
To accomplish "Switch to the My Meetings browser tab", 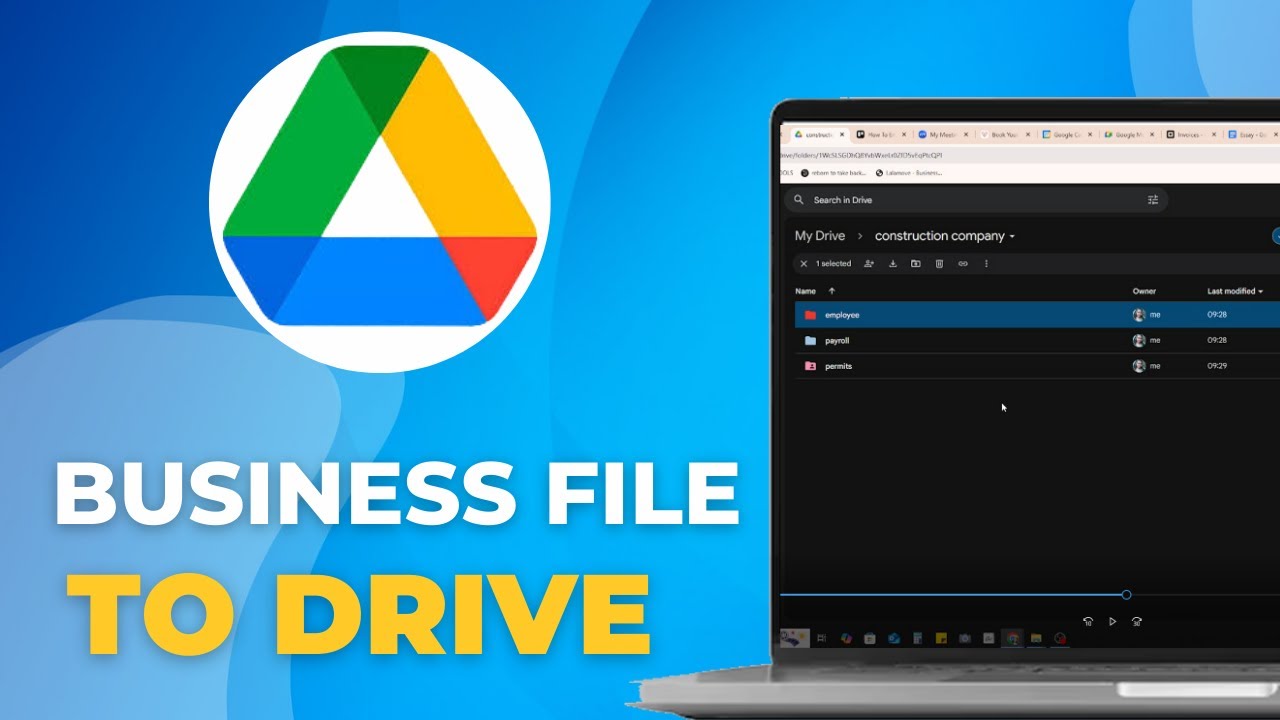I will [x=942, y=134].
